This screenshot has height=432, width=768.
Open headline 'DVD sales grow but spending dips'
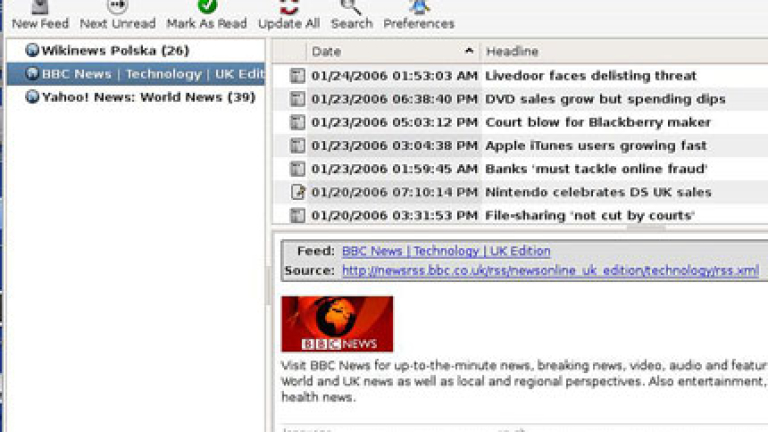[605, 99]
